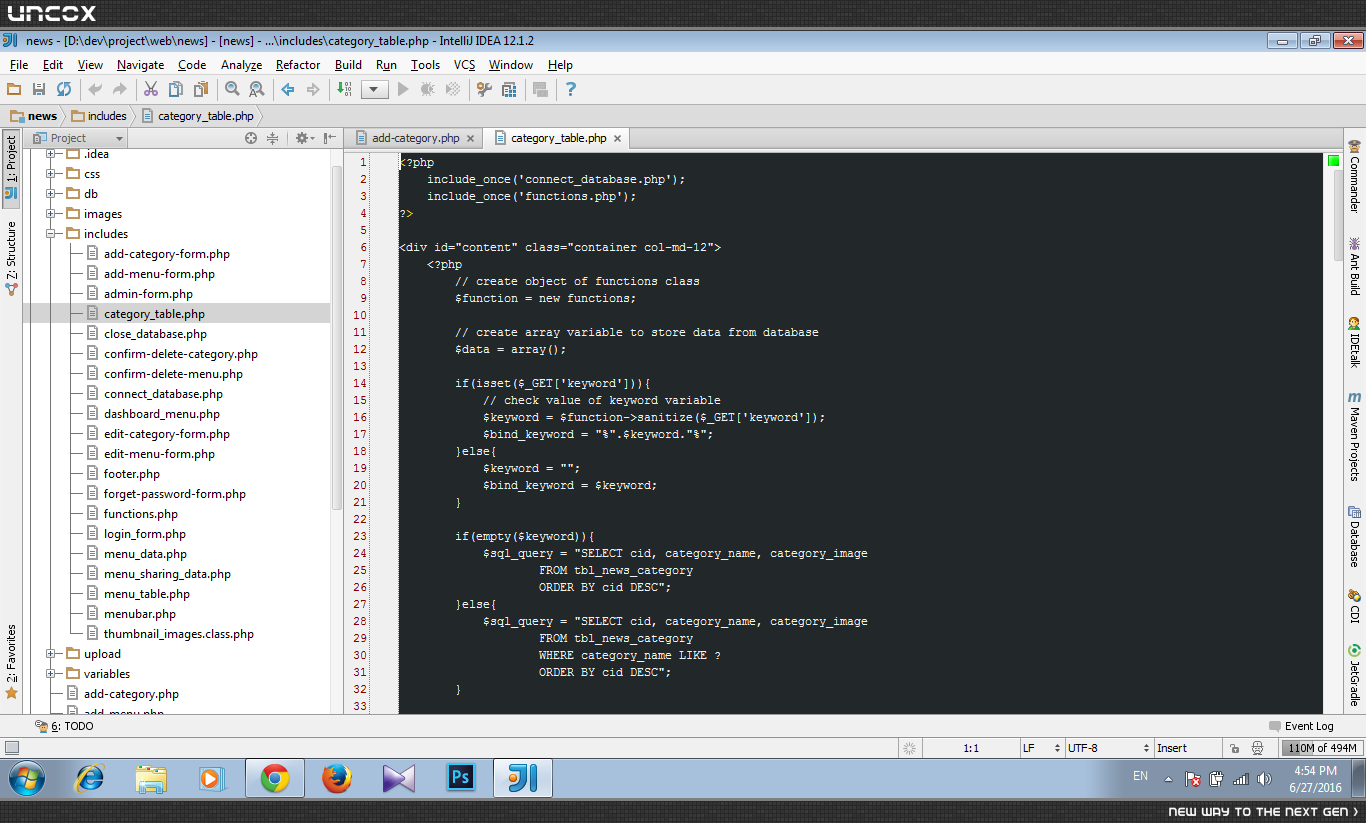Toggle the JetGradle side panel

pos(1354,674)
